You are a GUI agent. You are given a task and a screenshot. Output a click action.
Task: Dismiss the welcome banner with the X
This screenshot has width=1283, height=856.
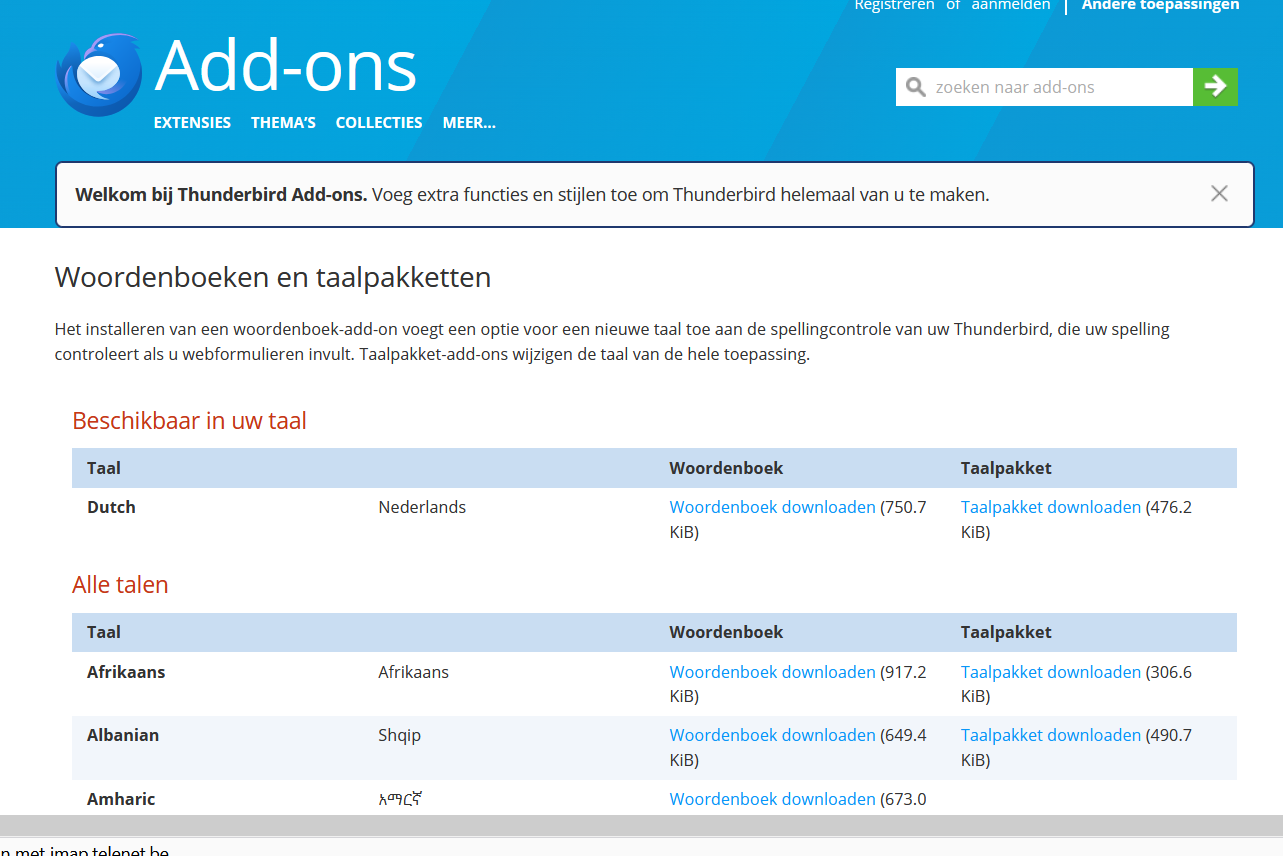pos(1219,193)
